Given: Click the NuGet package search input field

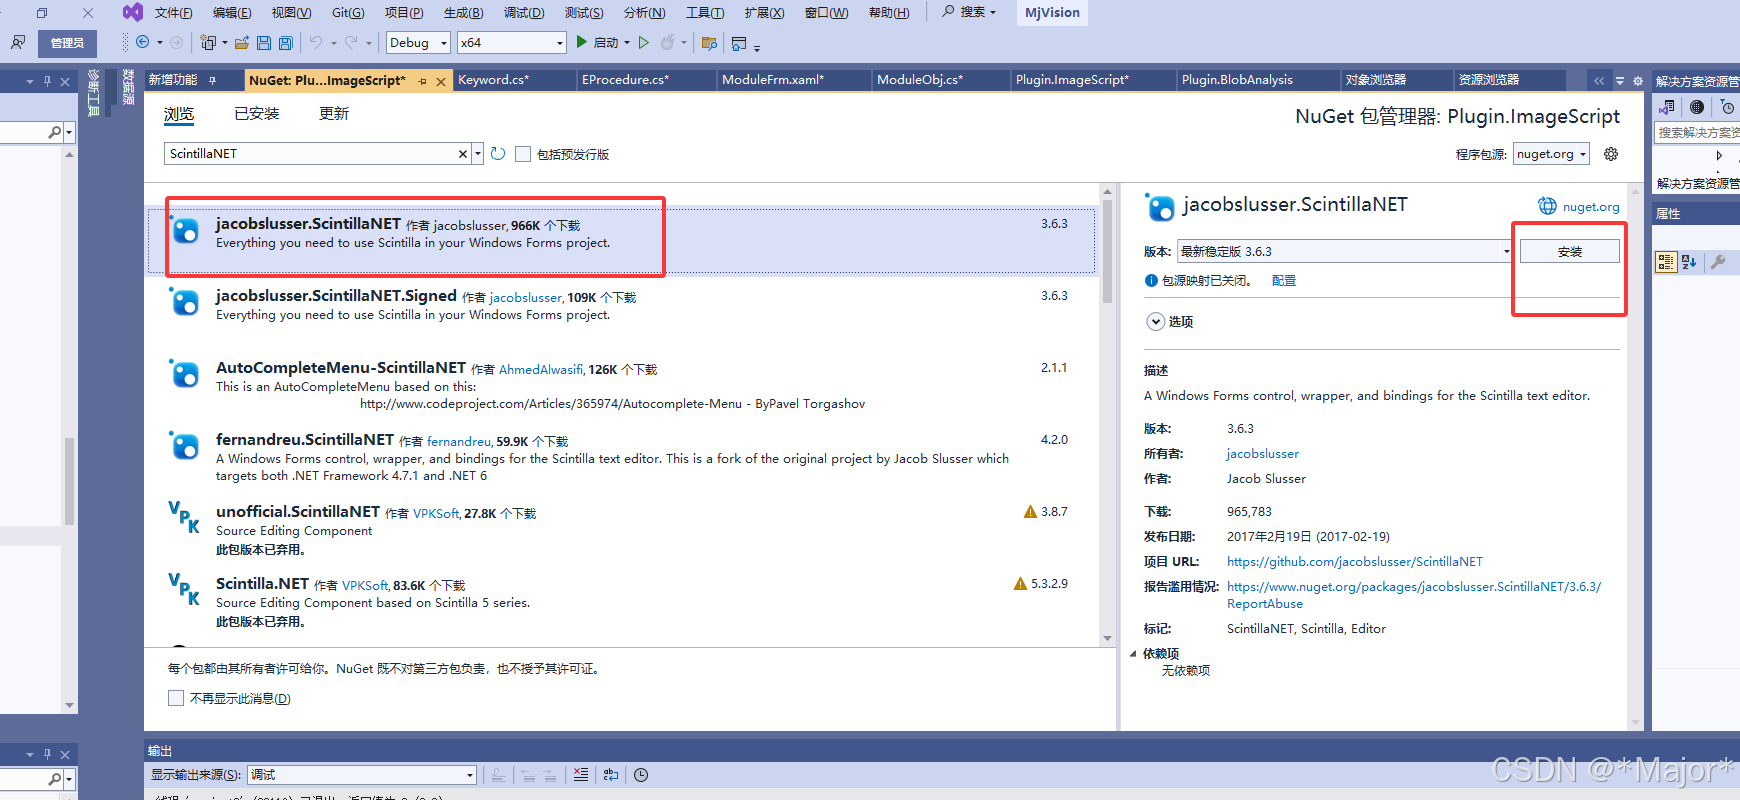Looking at the screenshot, I should click(312, 154).
